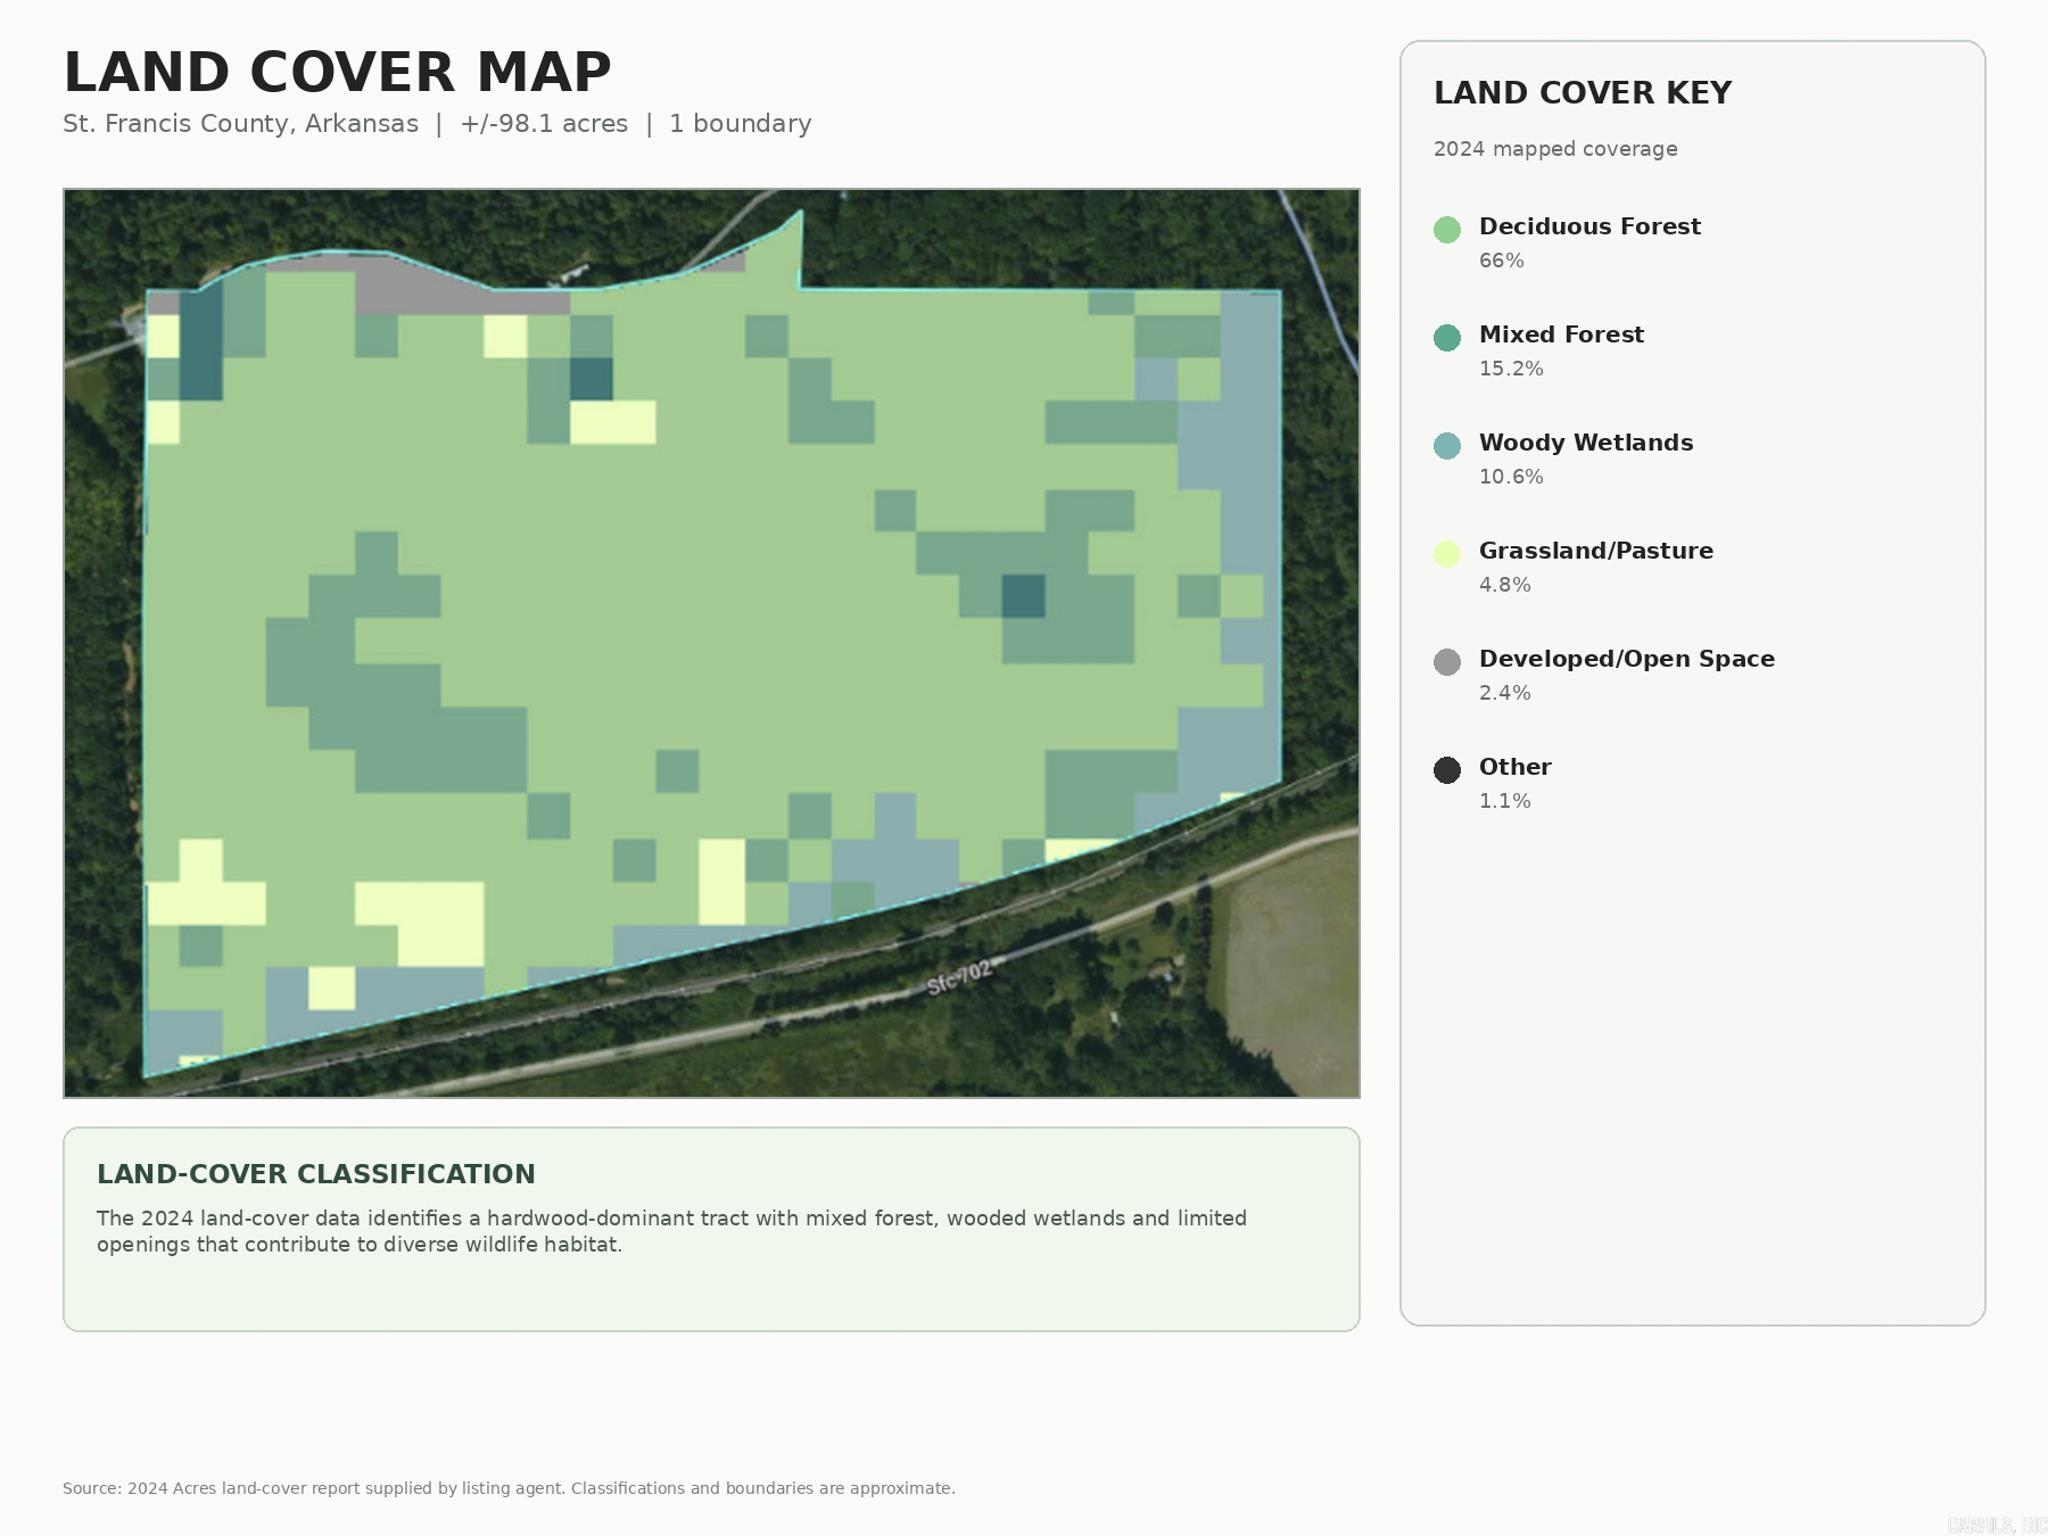Select the Mixed Forest label
Screen dimensions: 2048x1536
[x=1561, y=335]
